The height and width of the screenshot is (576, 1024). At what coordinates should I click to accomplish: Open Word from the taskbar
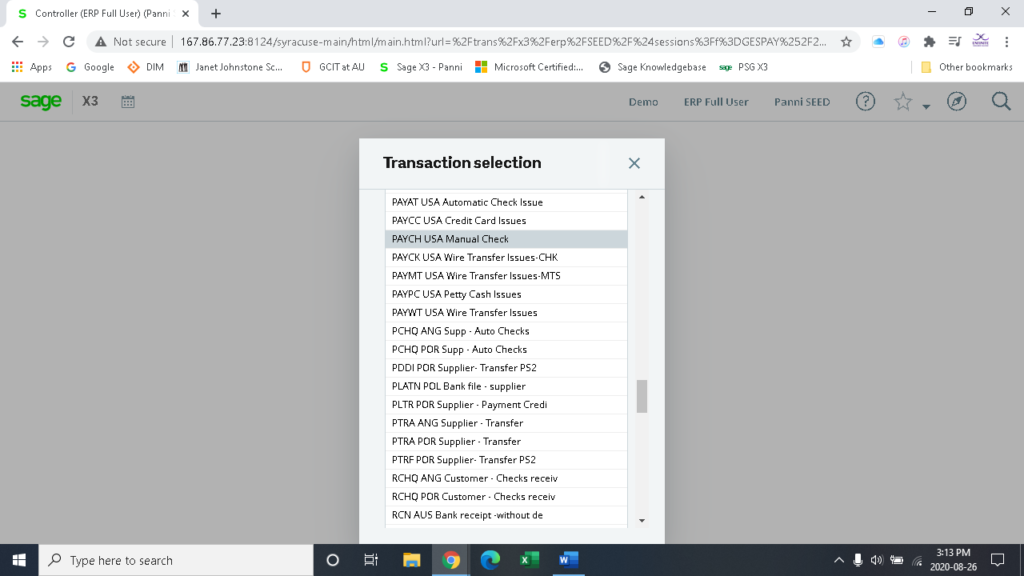[570, 560]
